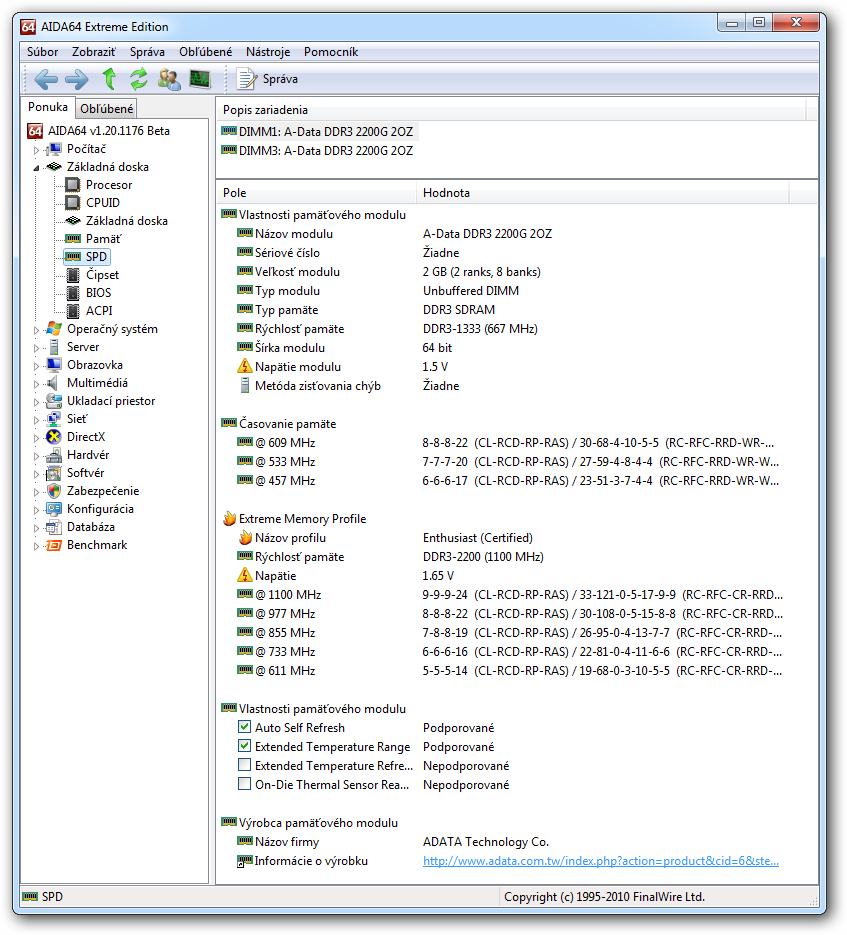Image resolution: width=847 pixels, height=935 pixels.
Task: Toggle the Auto Self Refresh checkbox
Action: pyautogui.click(x=244, y=727)
